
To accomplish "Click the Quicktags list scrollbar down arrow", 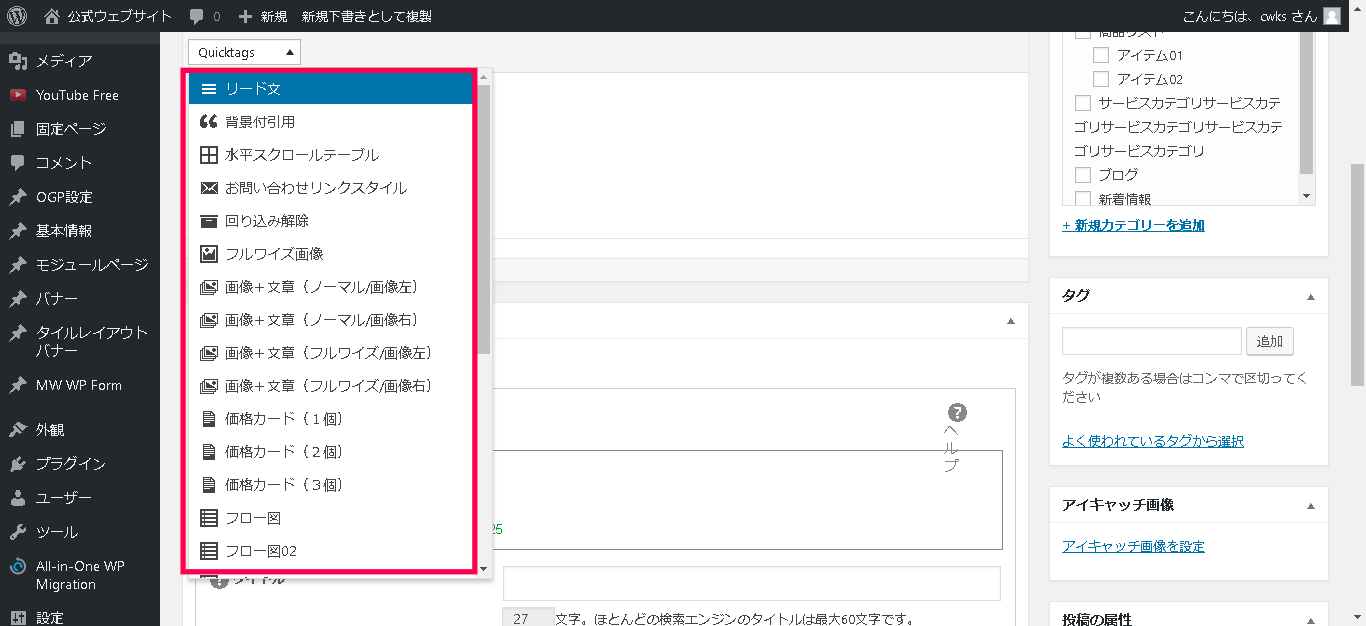I will (484, 568).
